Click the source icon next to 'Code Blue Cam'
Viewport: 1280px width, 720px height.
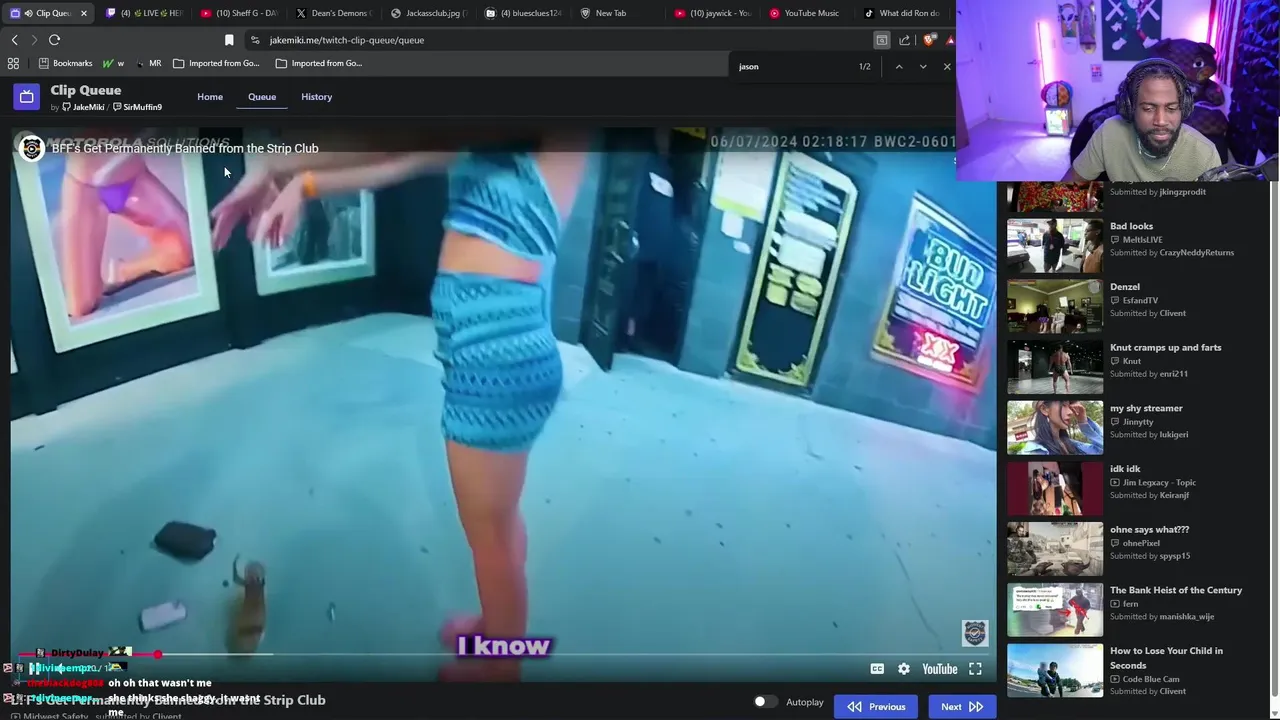coord(1115,680)
